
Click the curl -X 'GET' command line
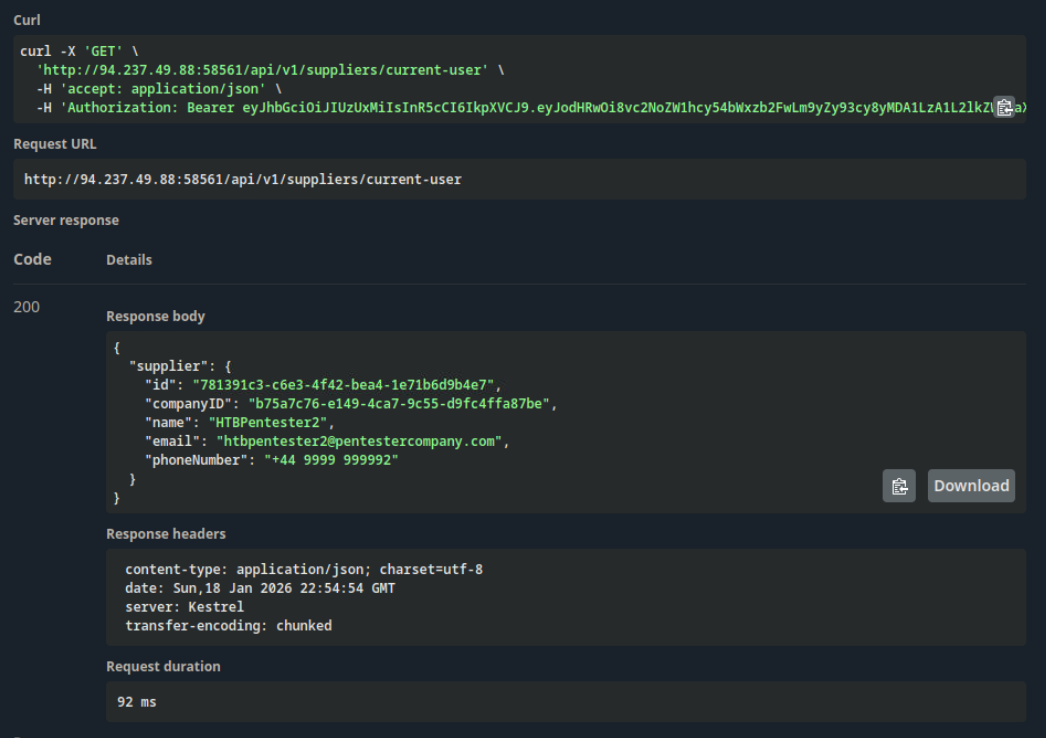click(x=79, y=51)
